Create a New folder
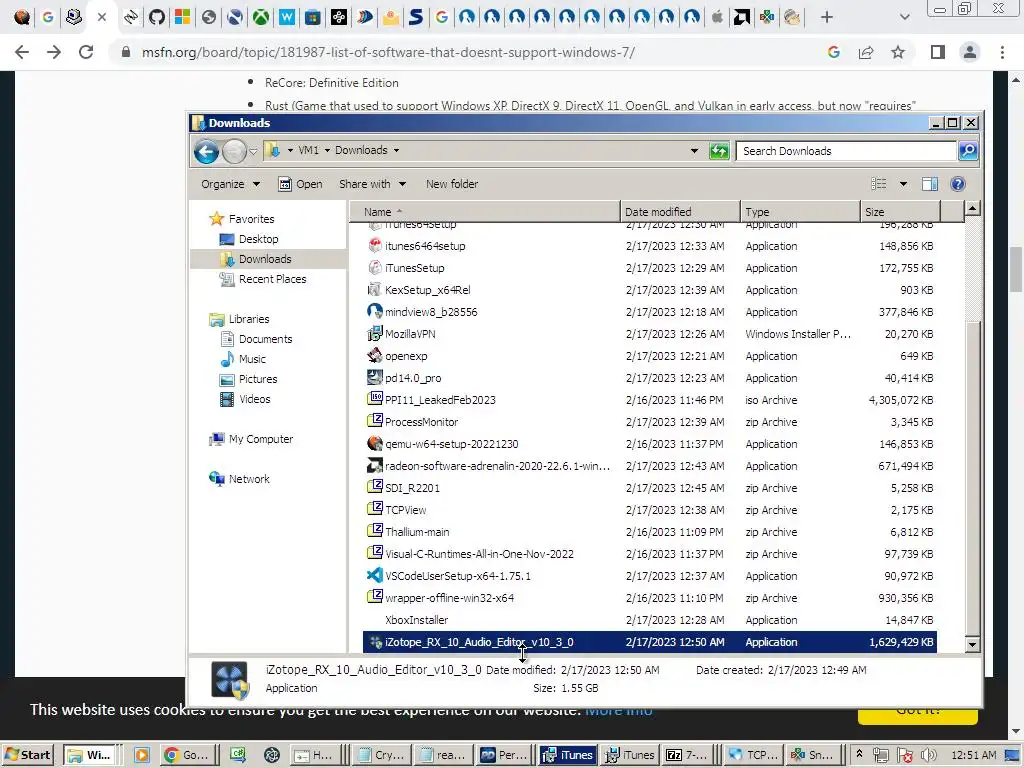The width and height of the screenshot is (1024, 768). coord(452,184)
